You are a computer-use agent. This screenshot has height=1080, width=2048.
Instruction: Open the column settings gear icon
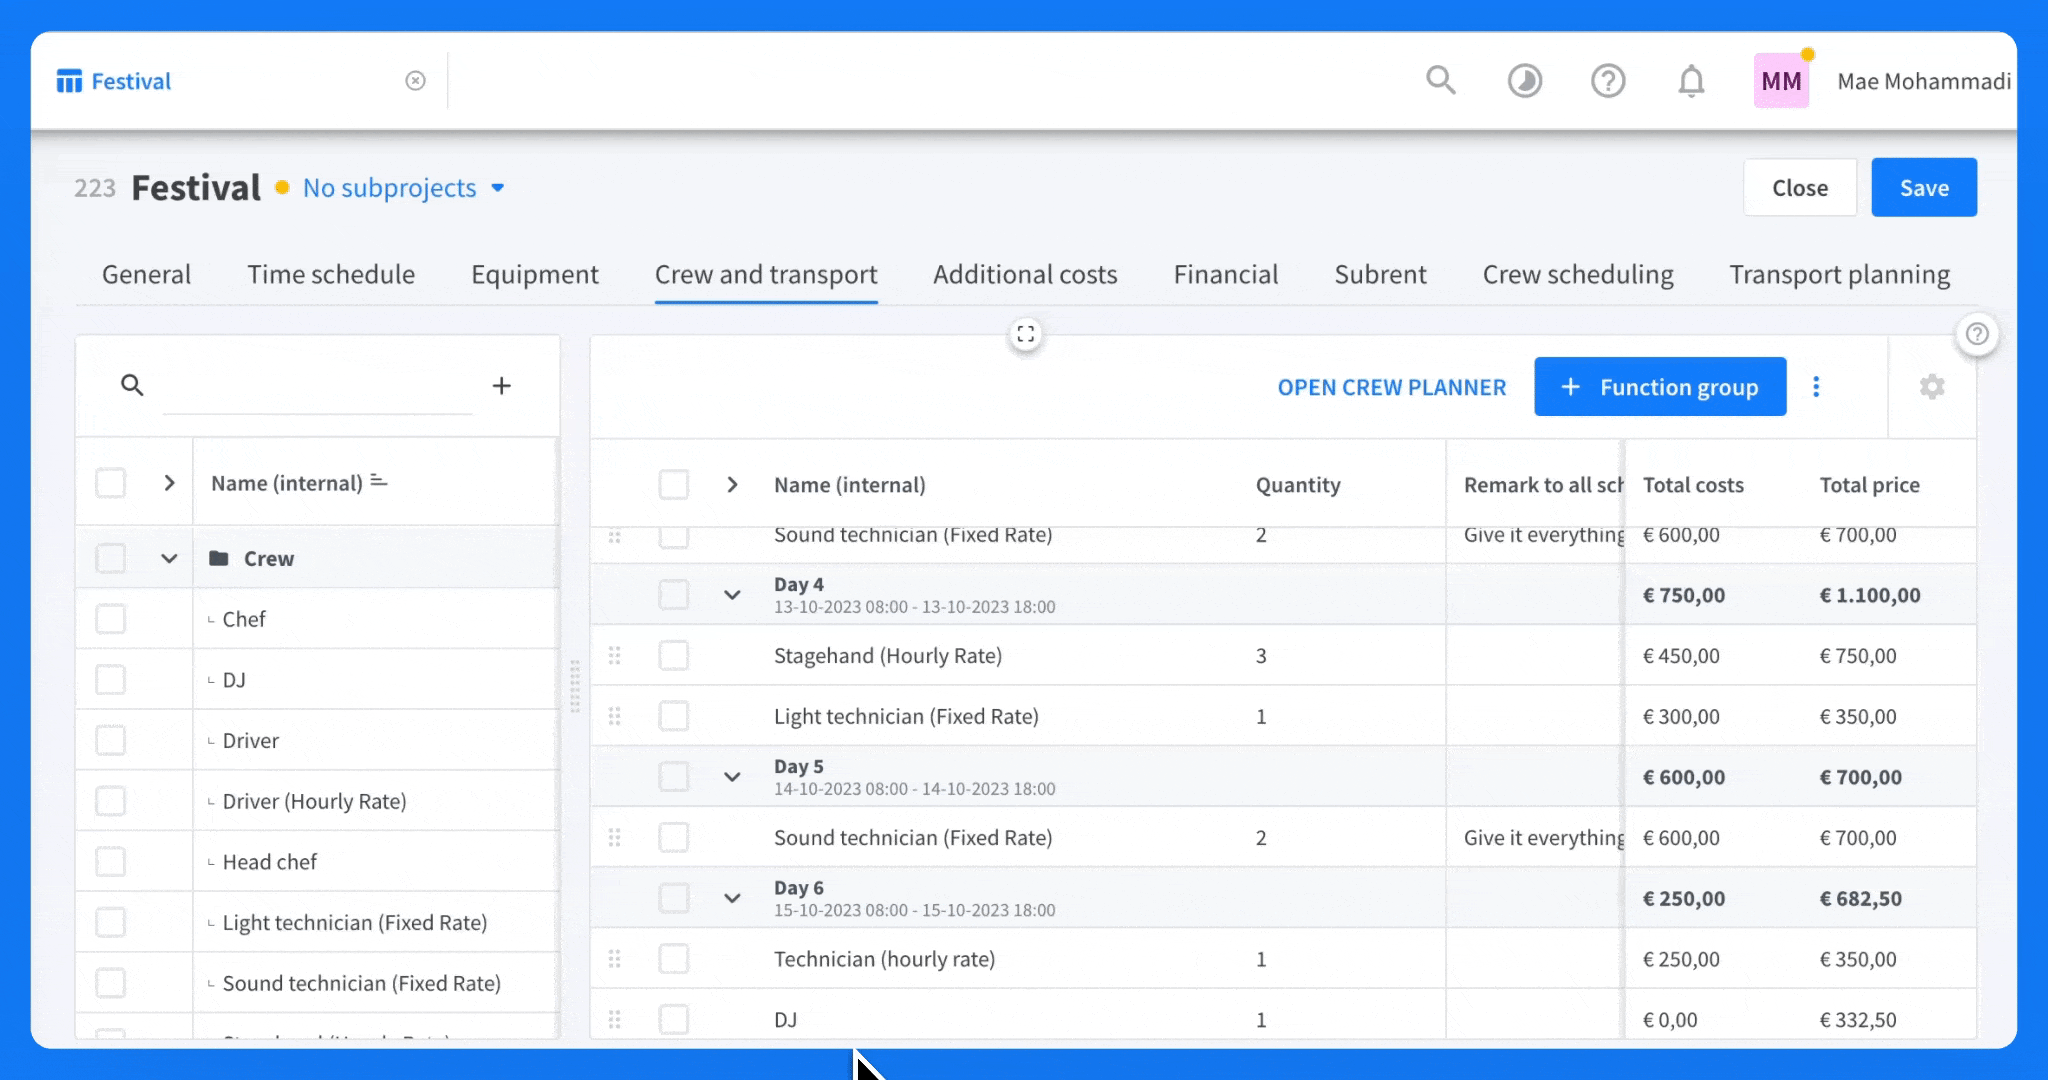pos(1932,387)
